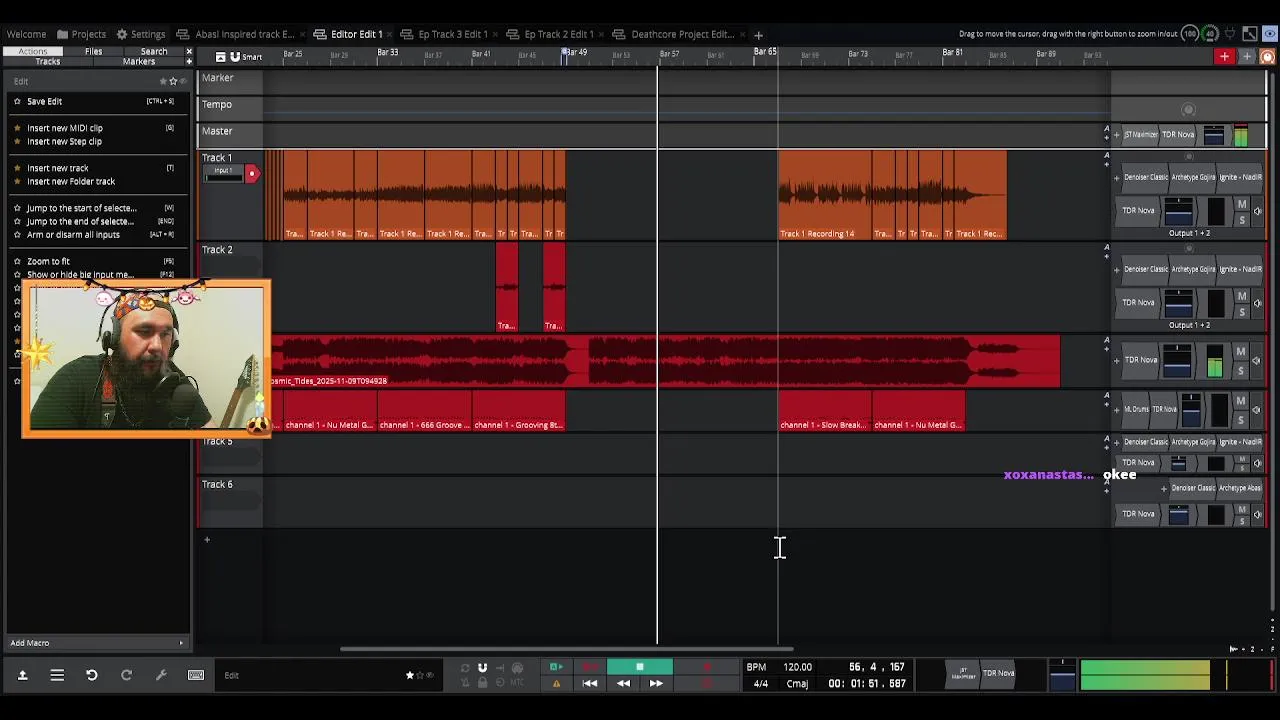Open the keyboard shortcuts icon
The width and height of the screenshot is (1280, 720).
click(196, 676)
